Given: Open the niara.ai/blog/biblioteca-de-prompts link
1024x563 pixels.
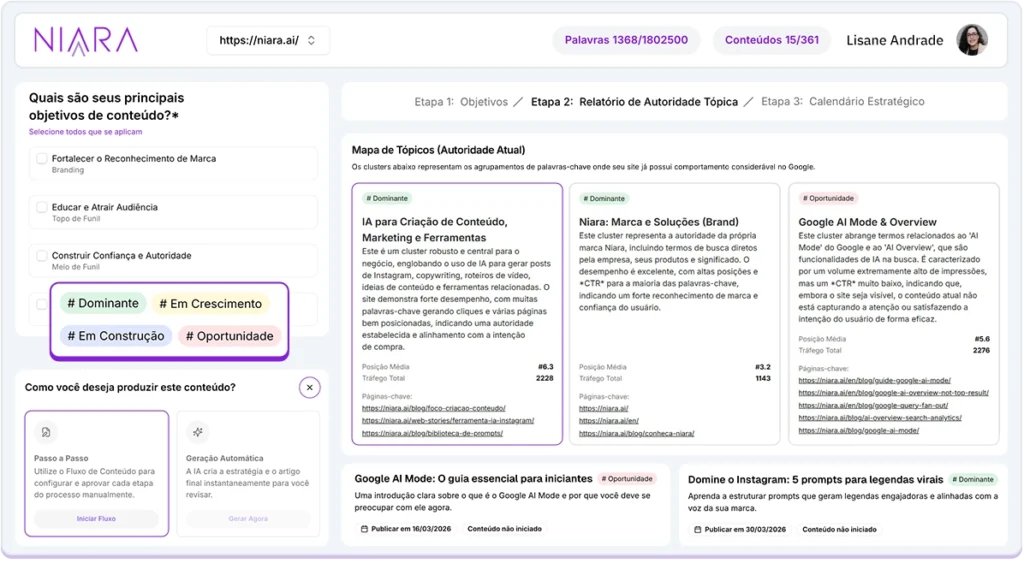Looking at the screenshot, I should click(x=432, y=434).
